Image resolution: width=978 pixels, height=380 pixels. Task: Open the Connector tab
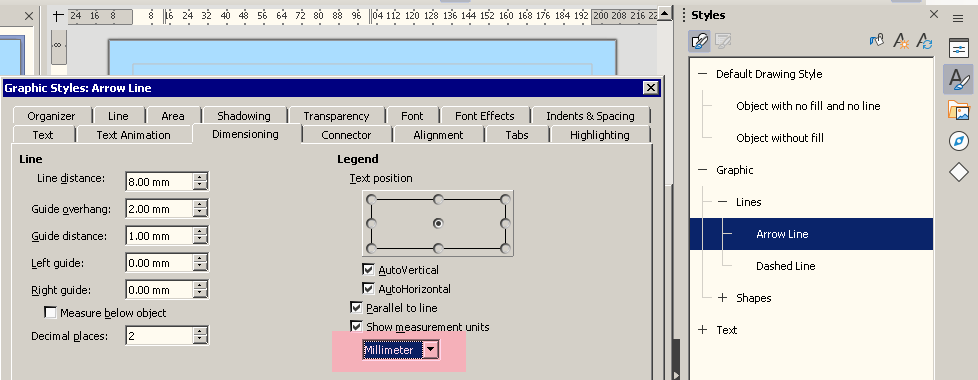346,135
